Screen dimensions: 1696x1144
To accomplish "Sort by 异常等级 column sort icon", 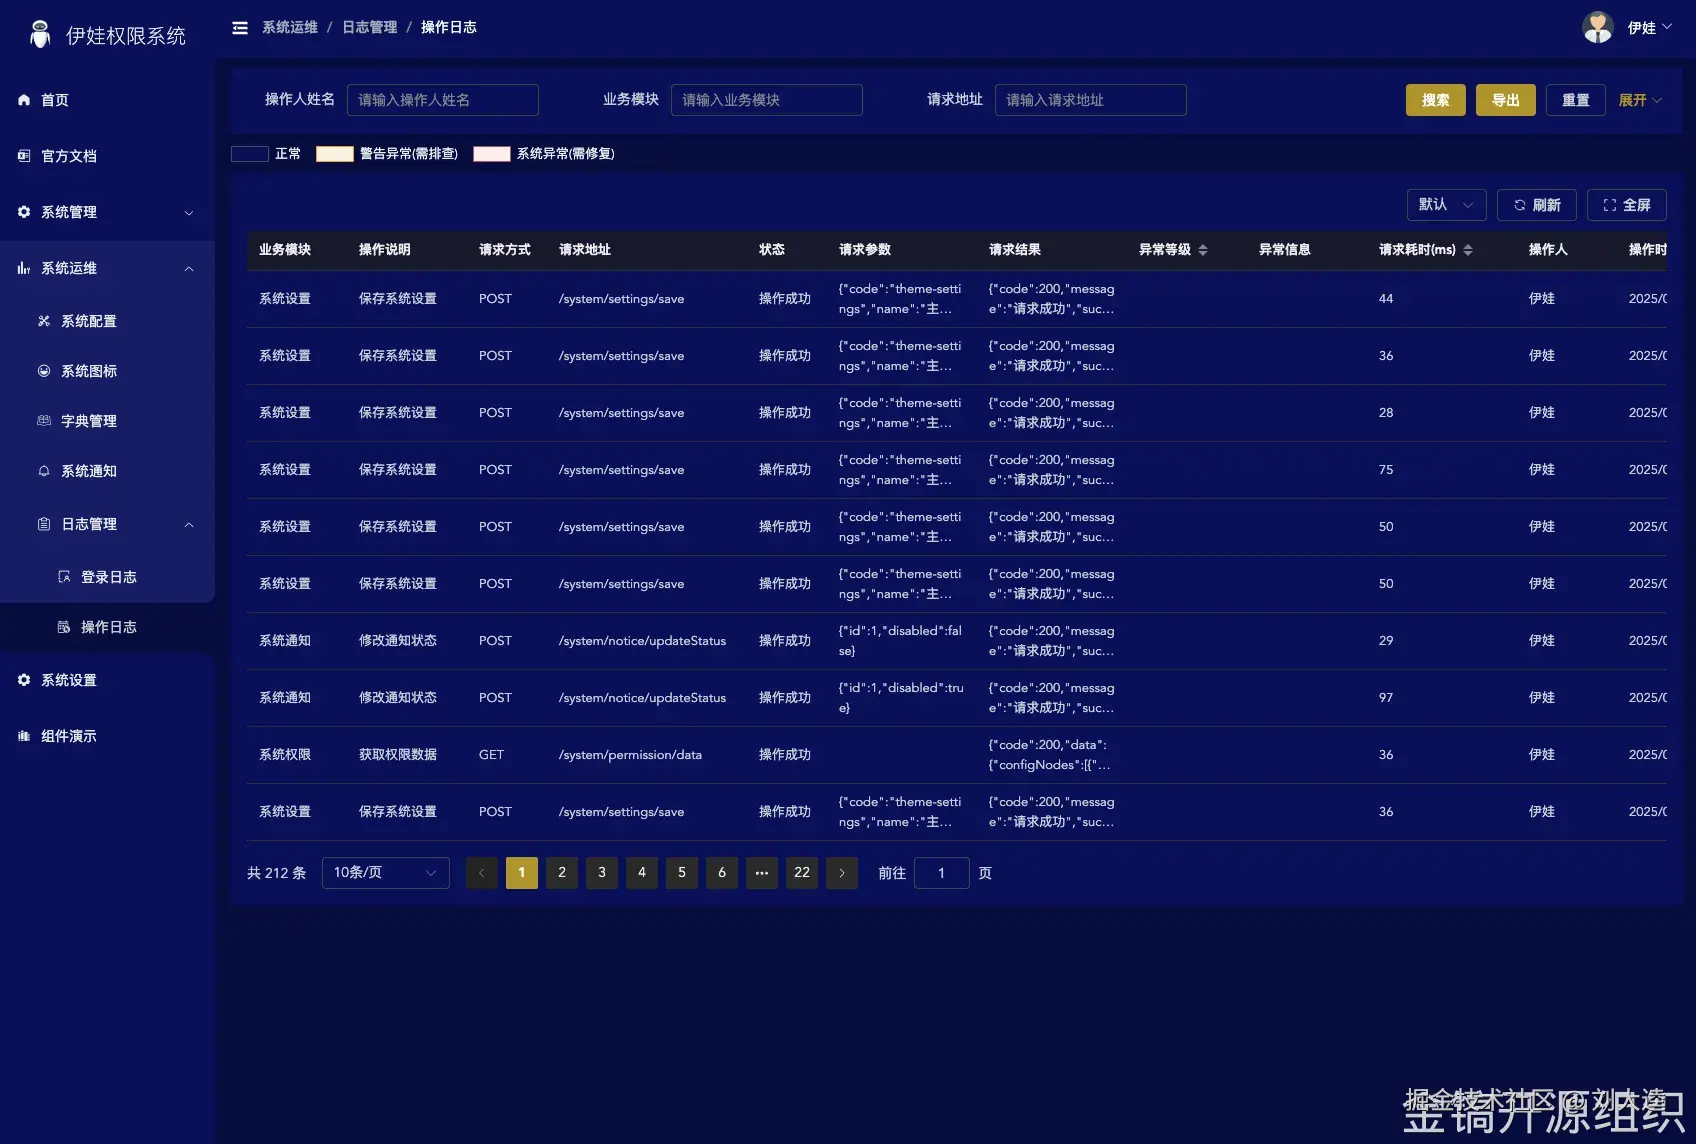I will pos(1203,250).
